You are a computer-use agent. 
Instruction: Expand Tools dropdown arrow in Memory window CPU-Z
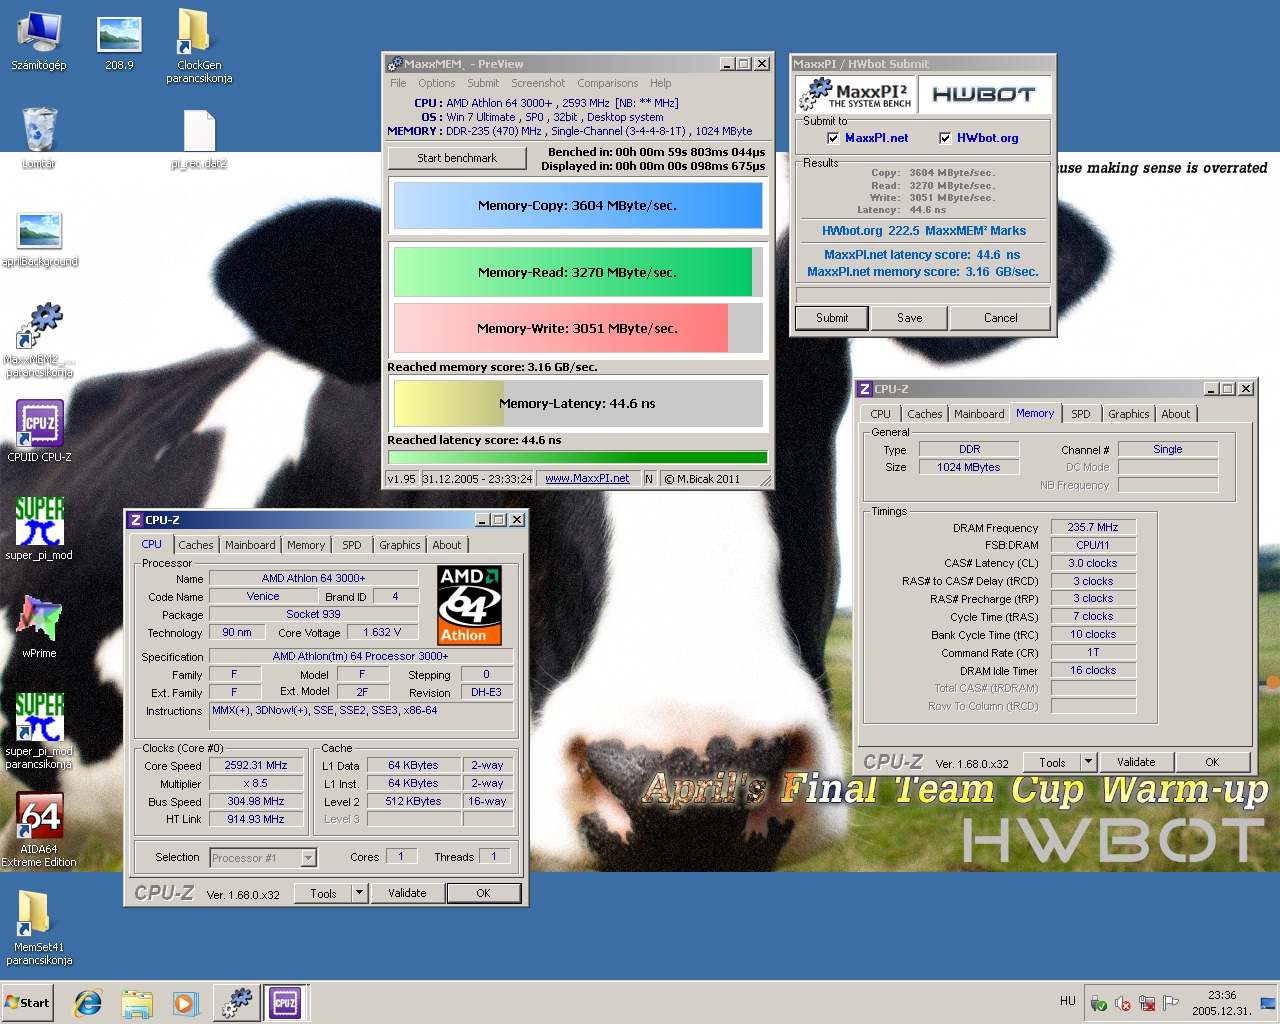(1089, 762)
